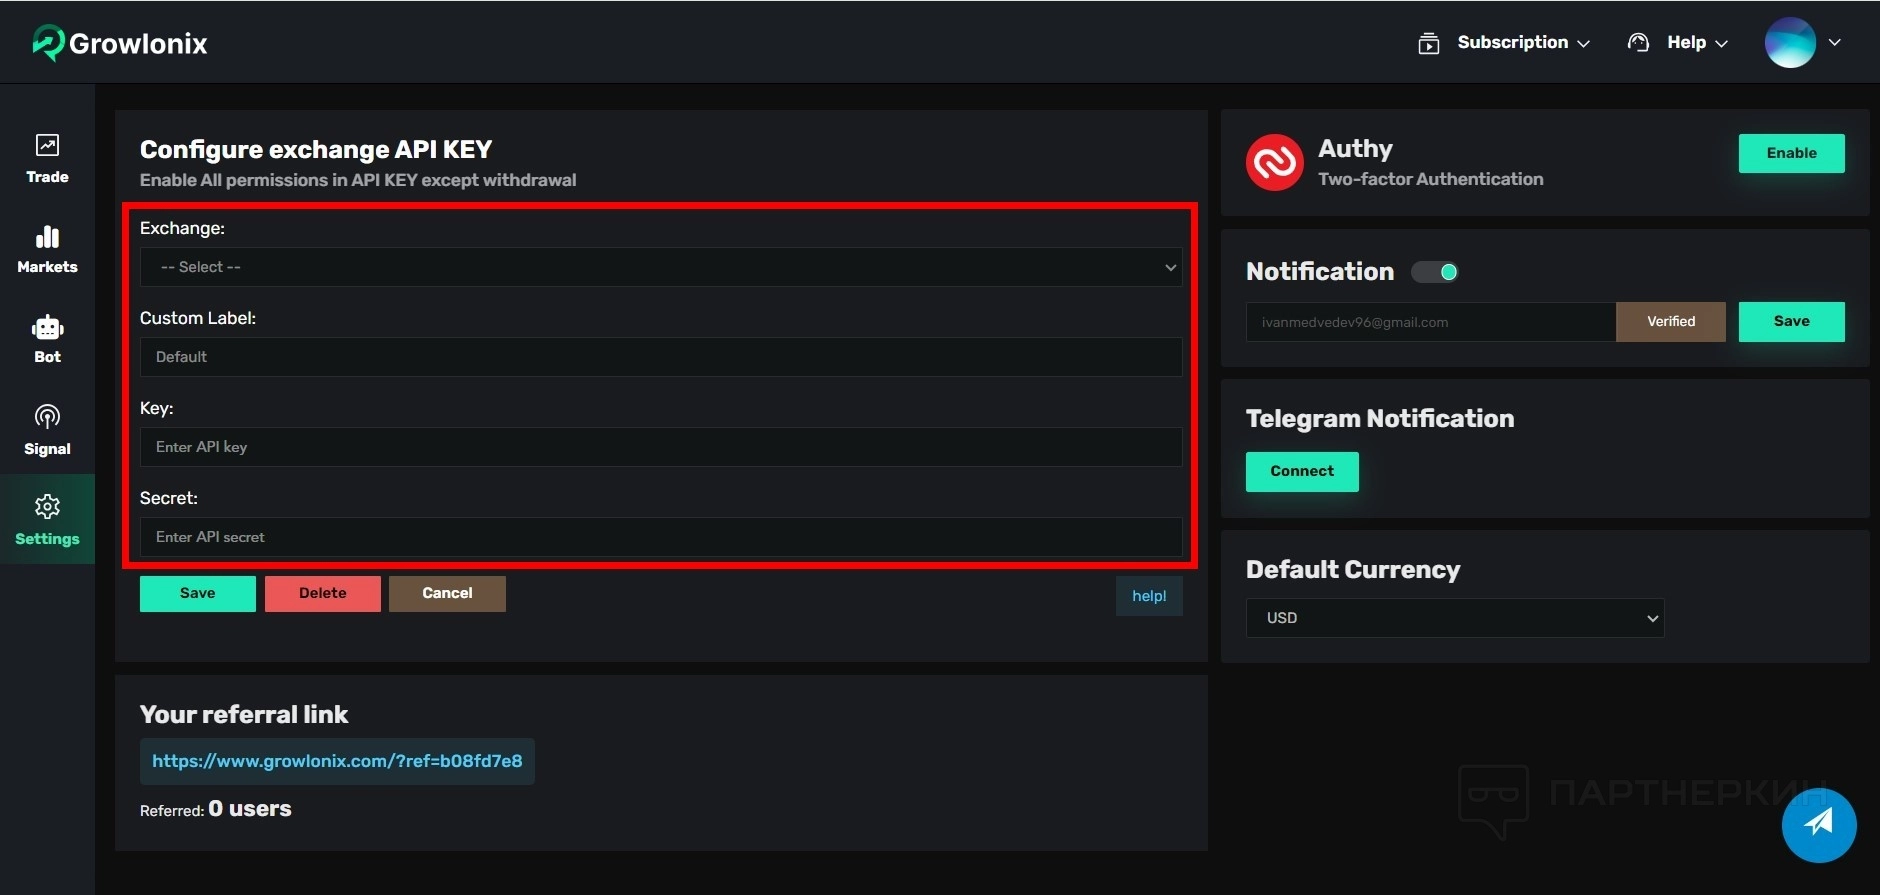Click the Authy logo icon

(1274, 162)
